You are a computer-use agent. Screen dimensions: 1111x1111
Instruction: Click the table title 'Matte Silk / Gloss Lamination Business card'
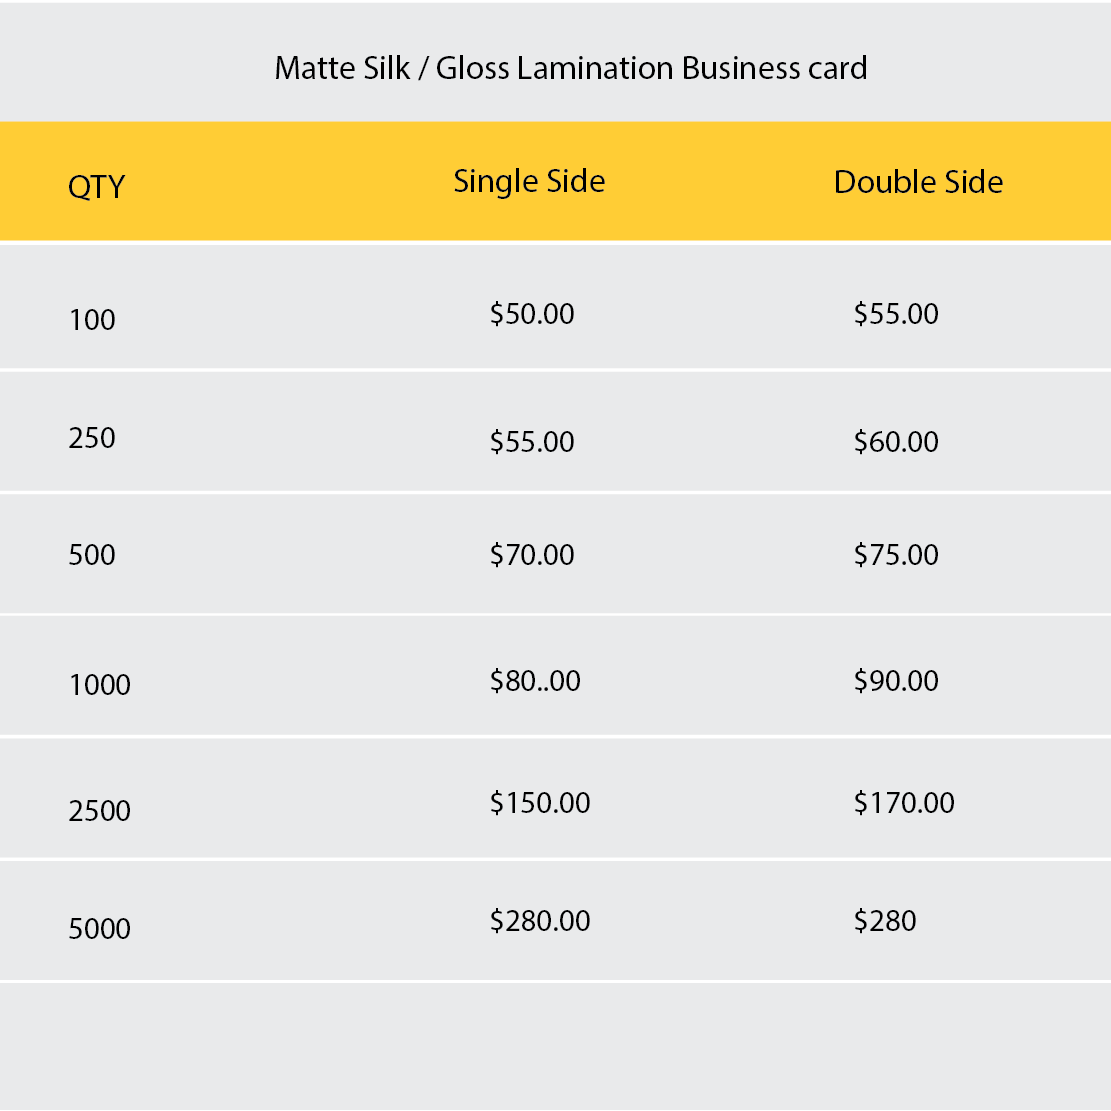pyautogui.click(x=571, y=68)
